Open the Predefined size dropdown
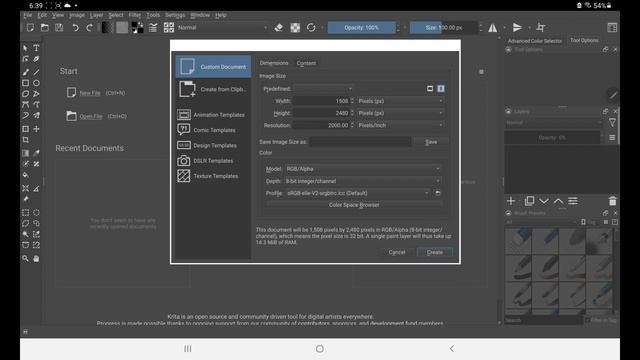This screenshot has height=360, width=640. tap(323, 89)
